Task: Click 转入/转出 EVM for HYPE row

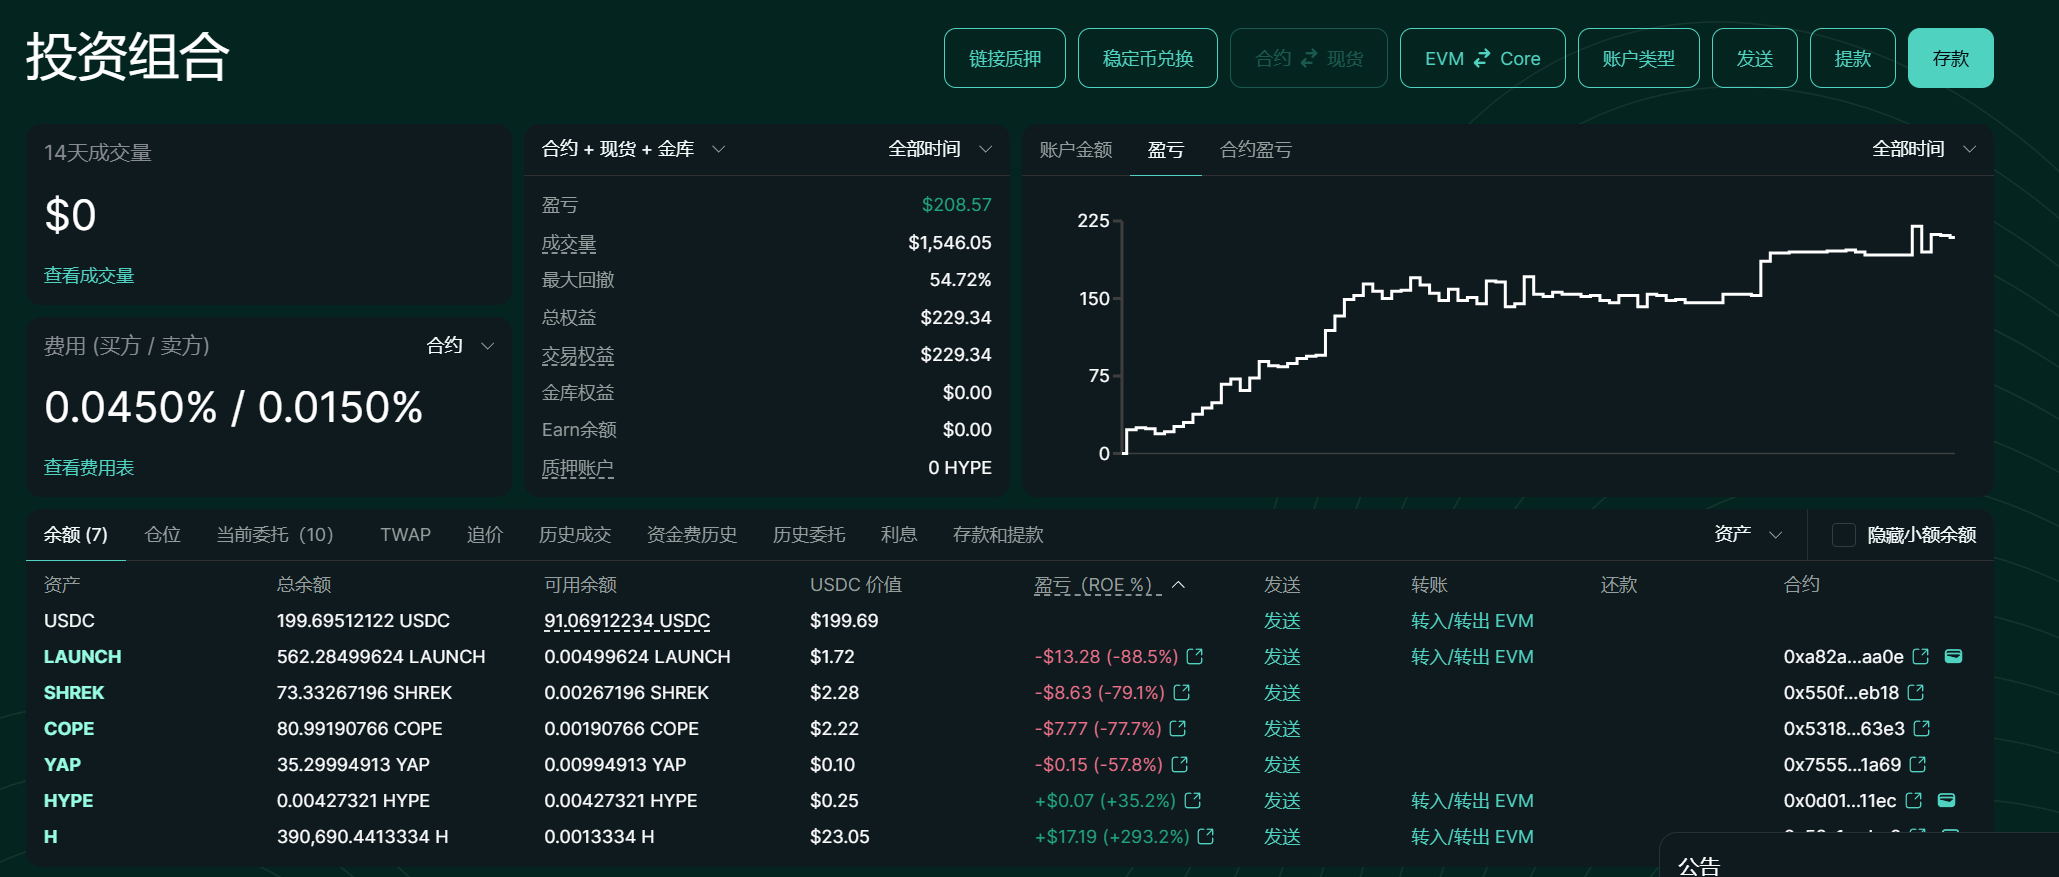Action: pos(1472,801)
